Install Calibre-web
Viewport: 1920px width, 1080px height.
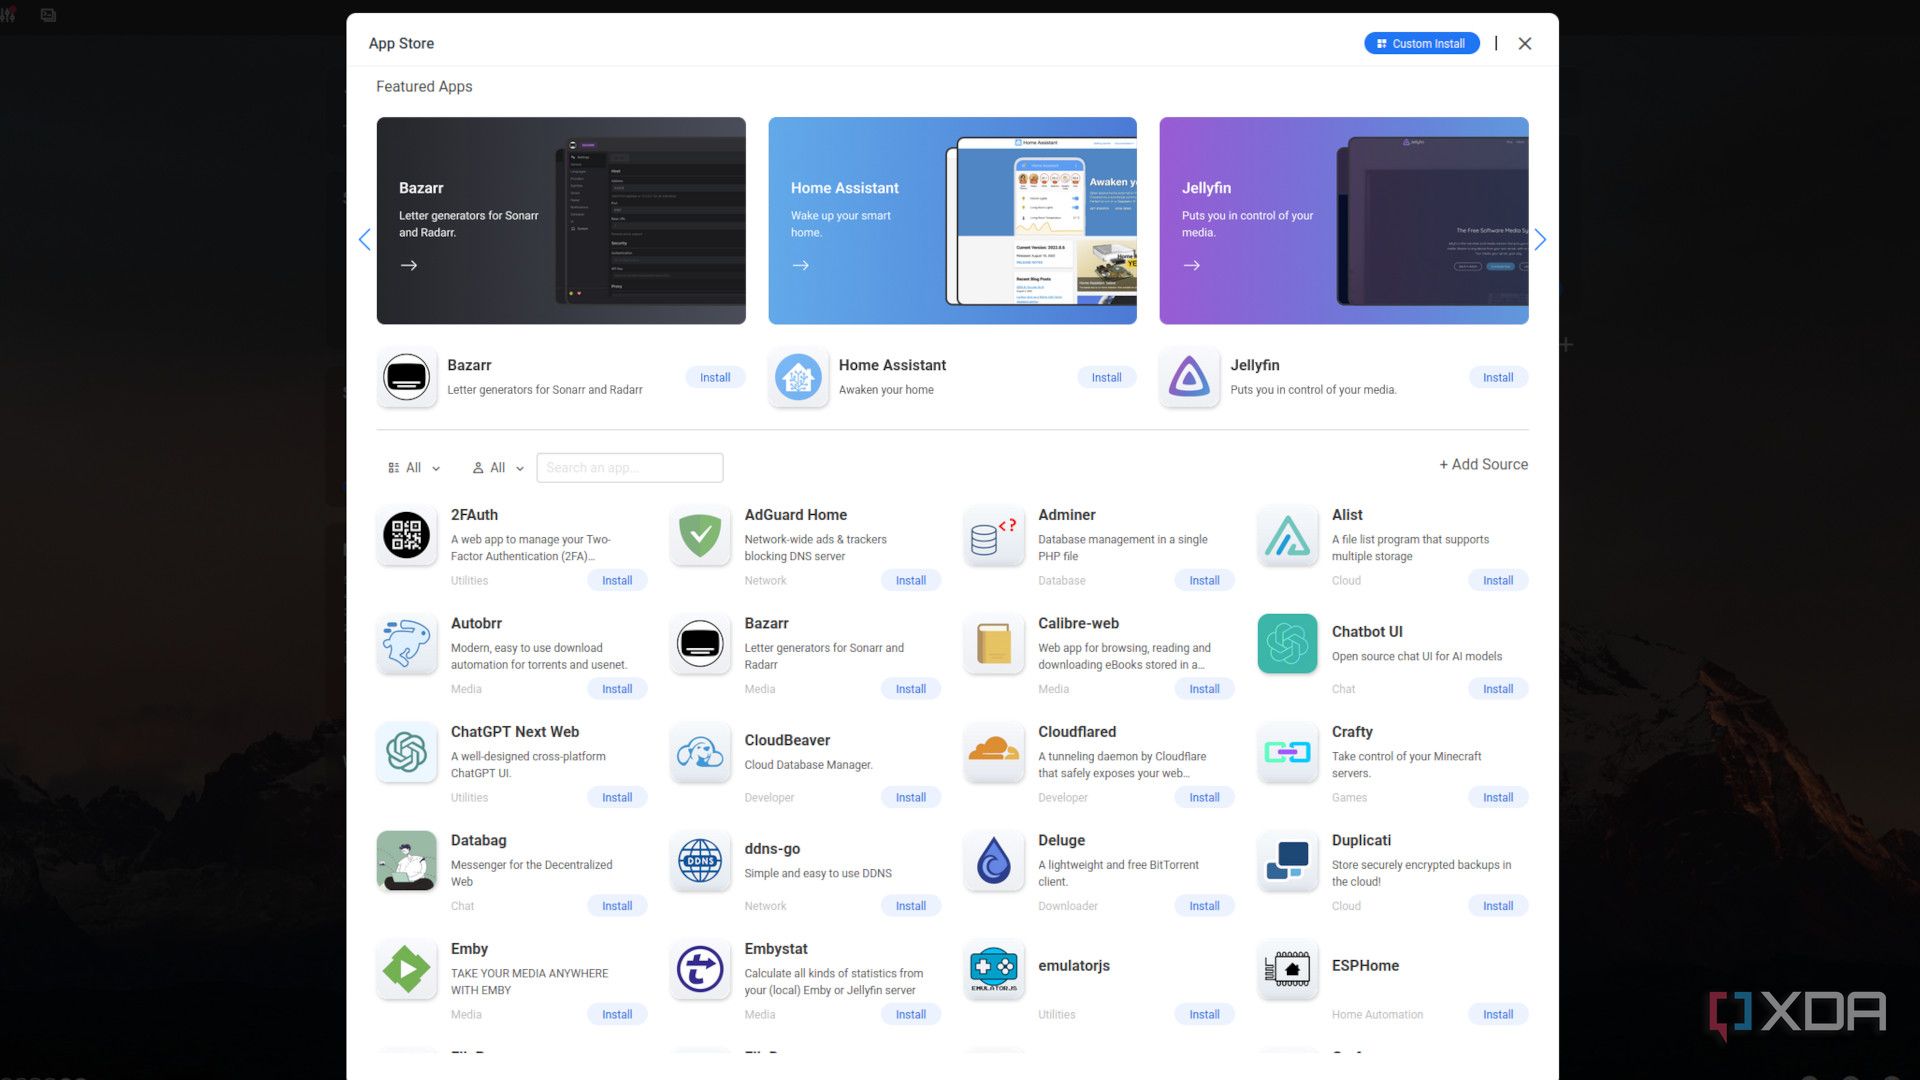tap(1204, 689)
